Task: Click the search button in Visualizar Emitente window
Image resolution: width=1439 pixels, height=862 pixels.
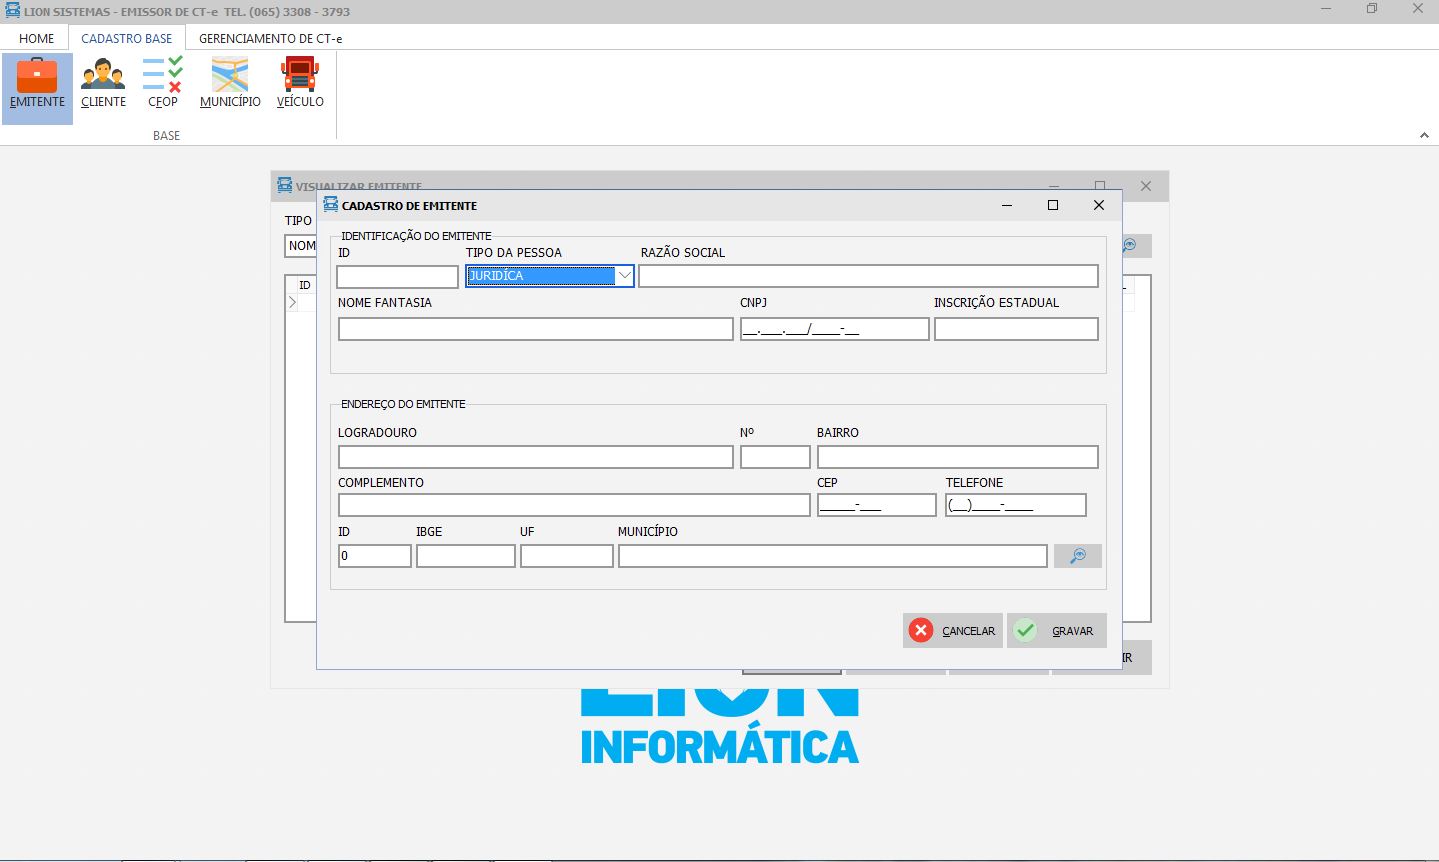Action: [x=1136, y=246]
